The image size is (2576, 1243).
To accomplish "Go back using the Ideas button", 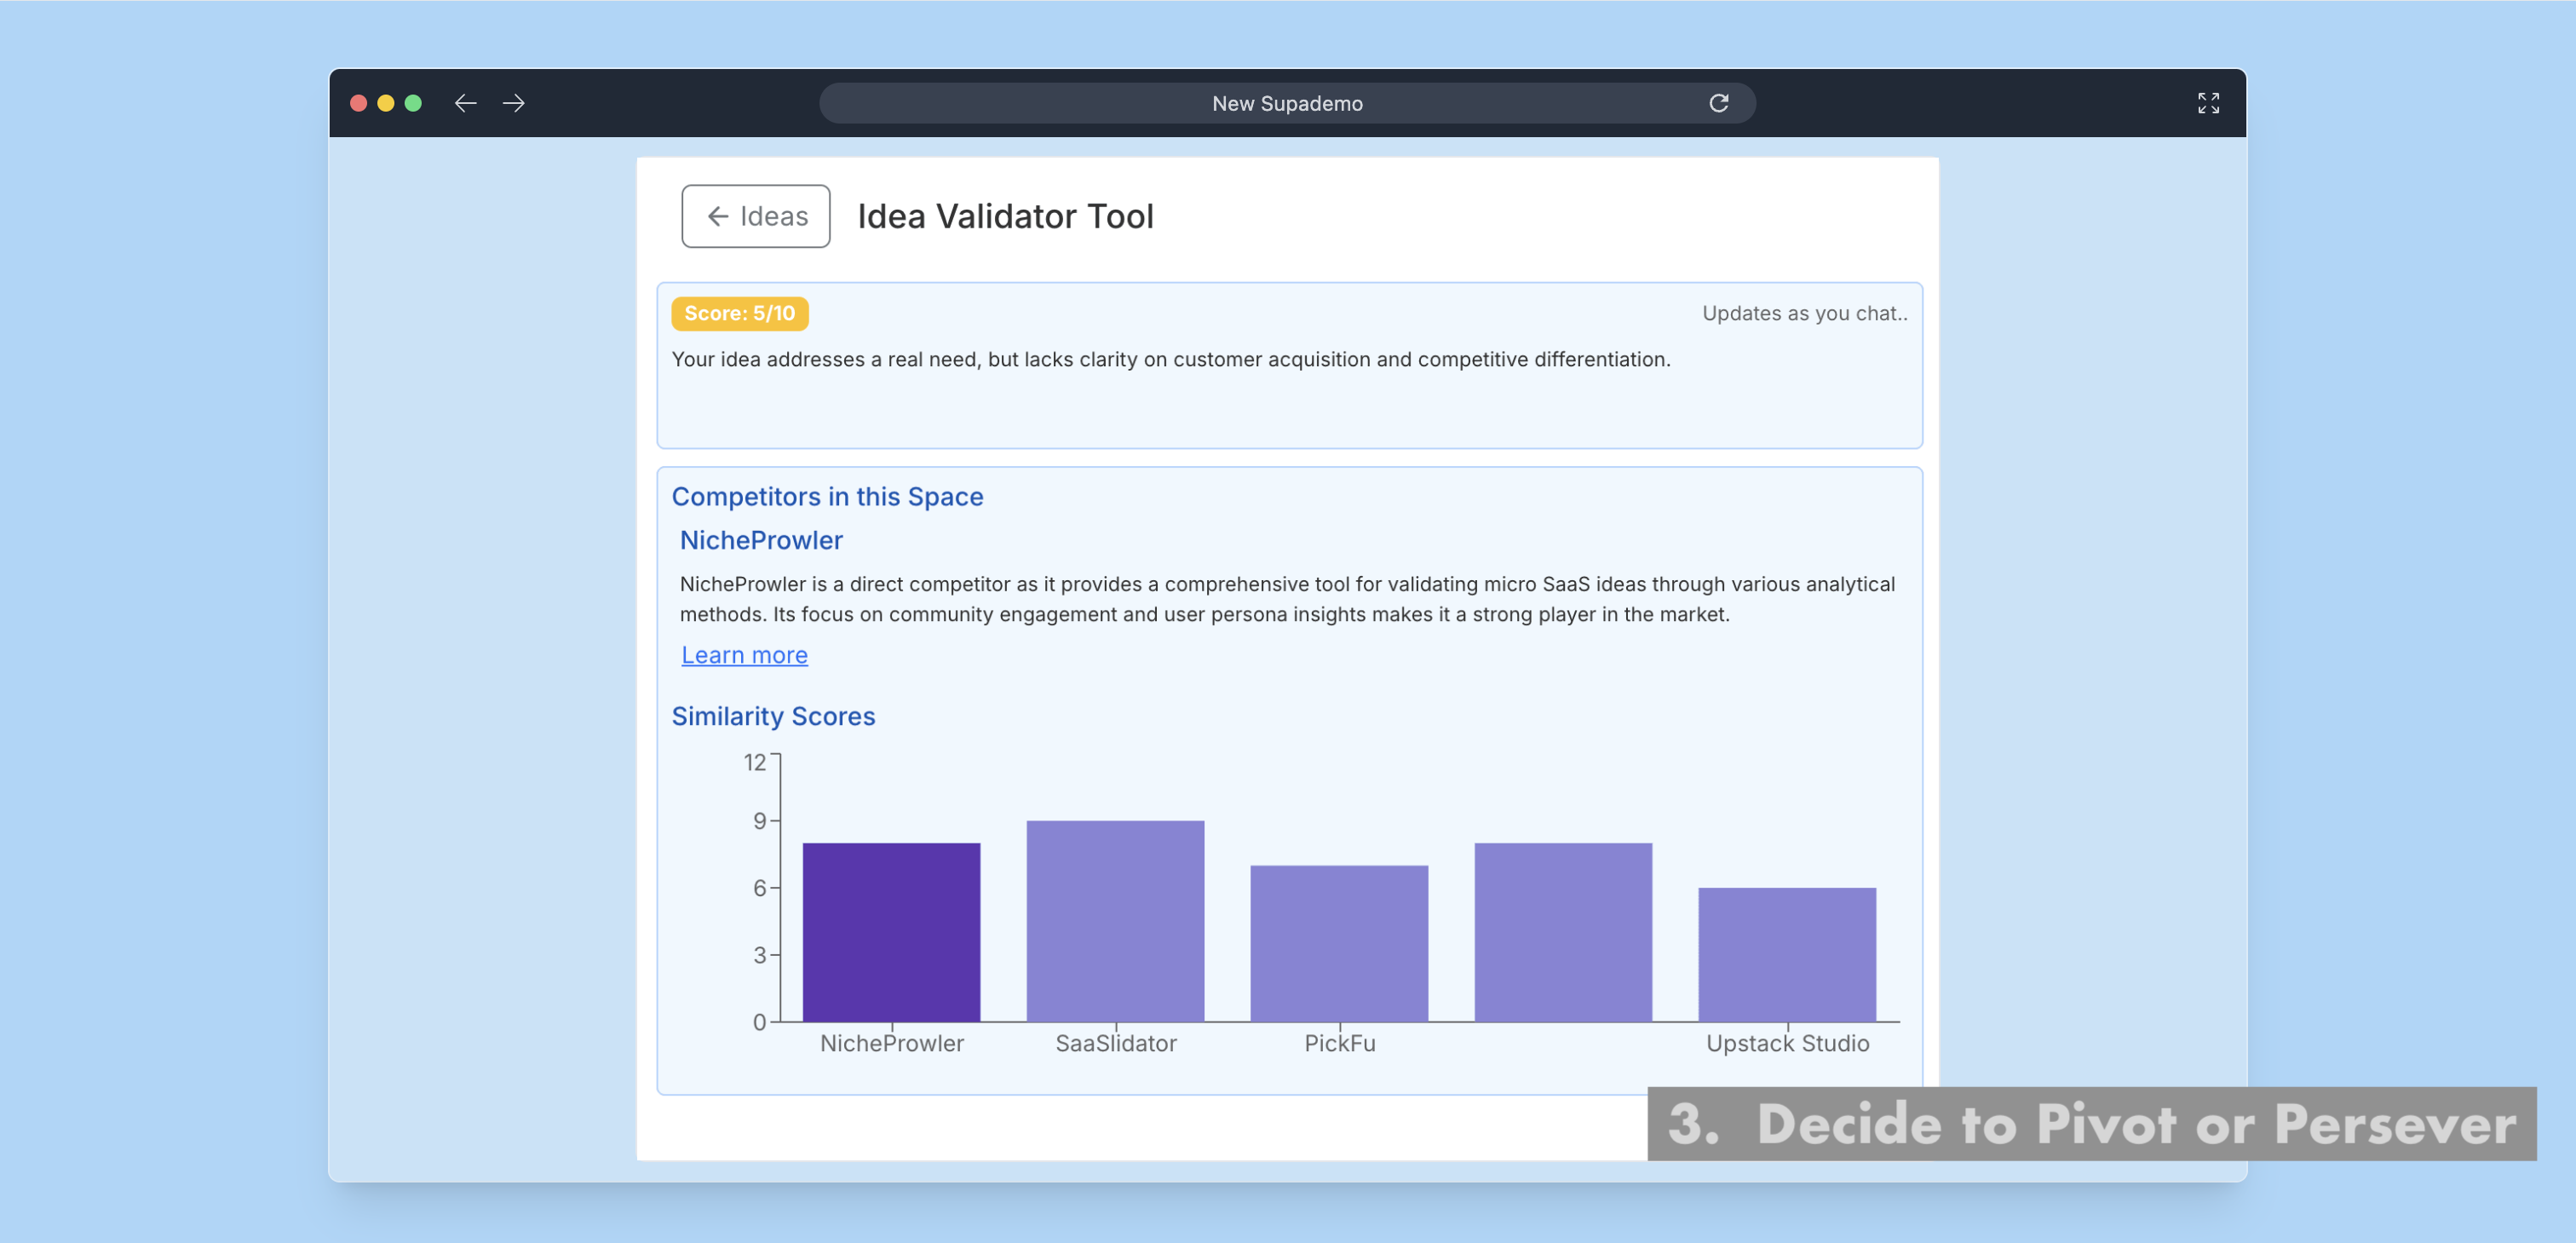I will [x=756, y=216].
